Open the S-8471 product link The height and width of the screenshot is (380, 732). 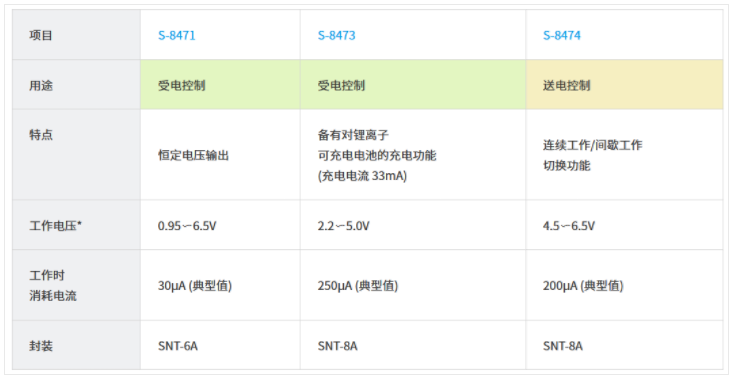pyautogui.click(x=176, y=35)
